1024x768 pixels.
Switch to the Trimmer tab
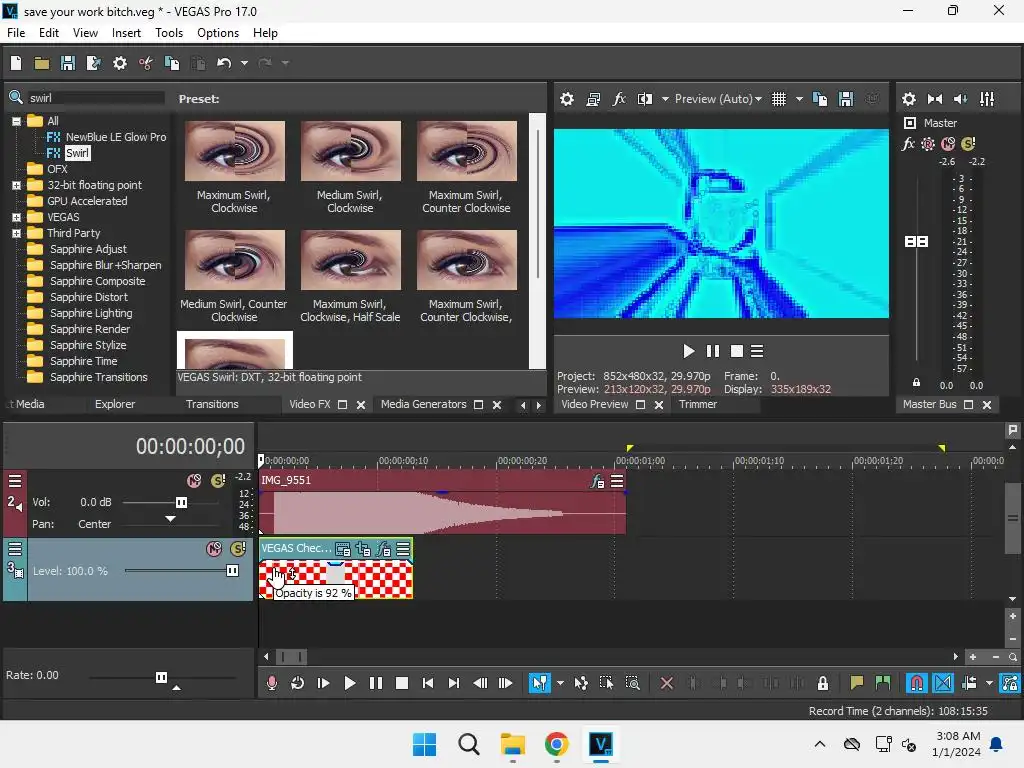(697, 404)
